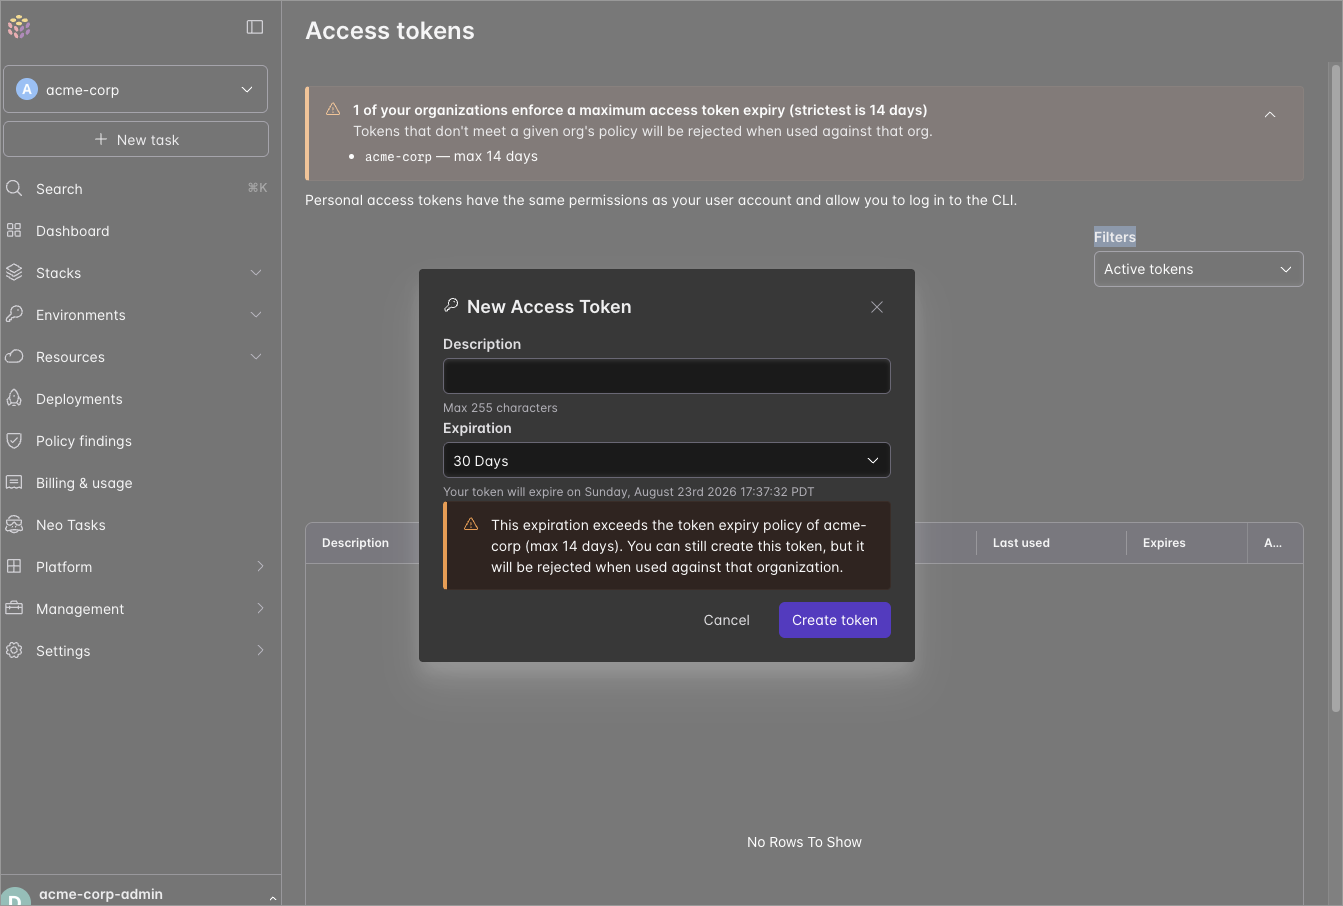Expand the Settings submenu arrow
1343x906 pixels.
coord(260,650)
